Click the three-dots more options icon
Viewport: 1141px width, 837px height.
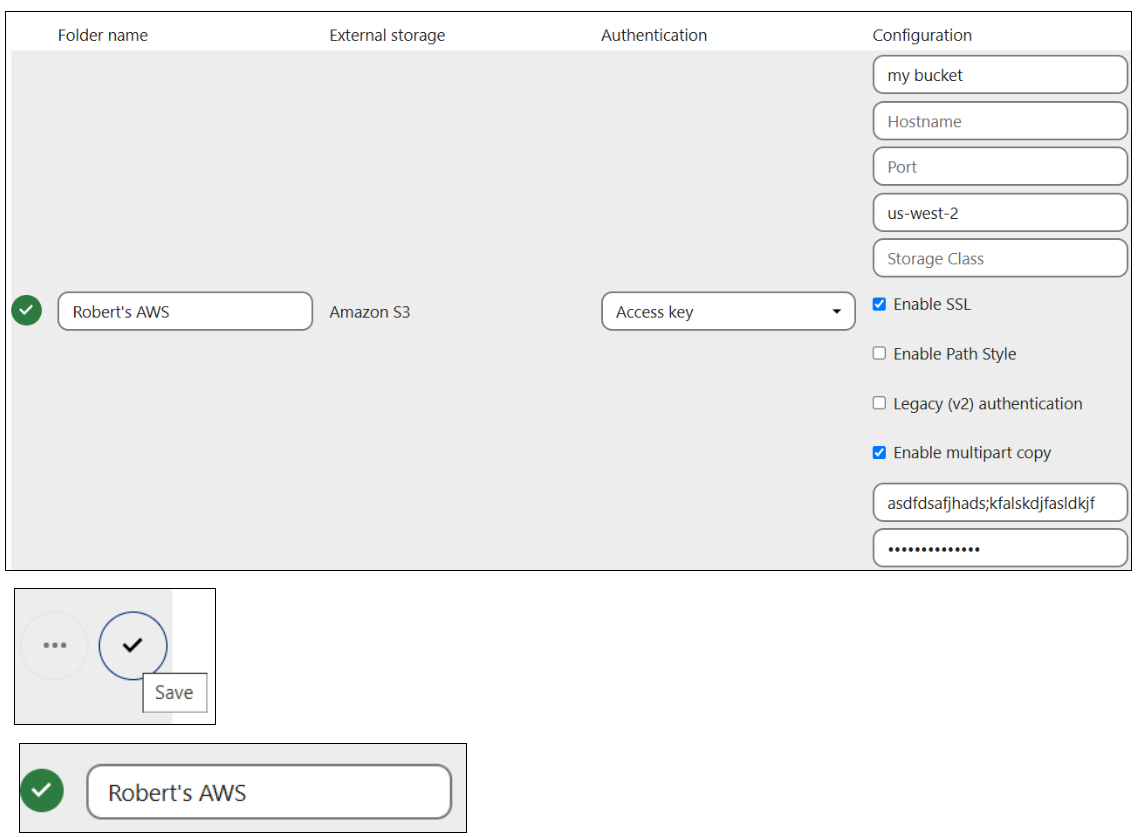coord(55,646)
